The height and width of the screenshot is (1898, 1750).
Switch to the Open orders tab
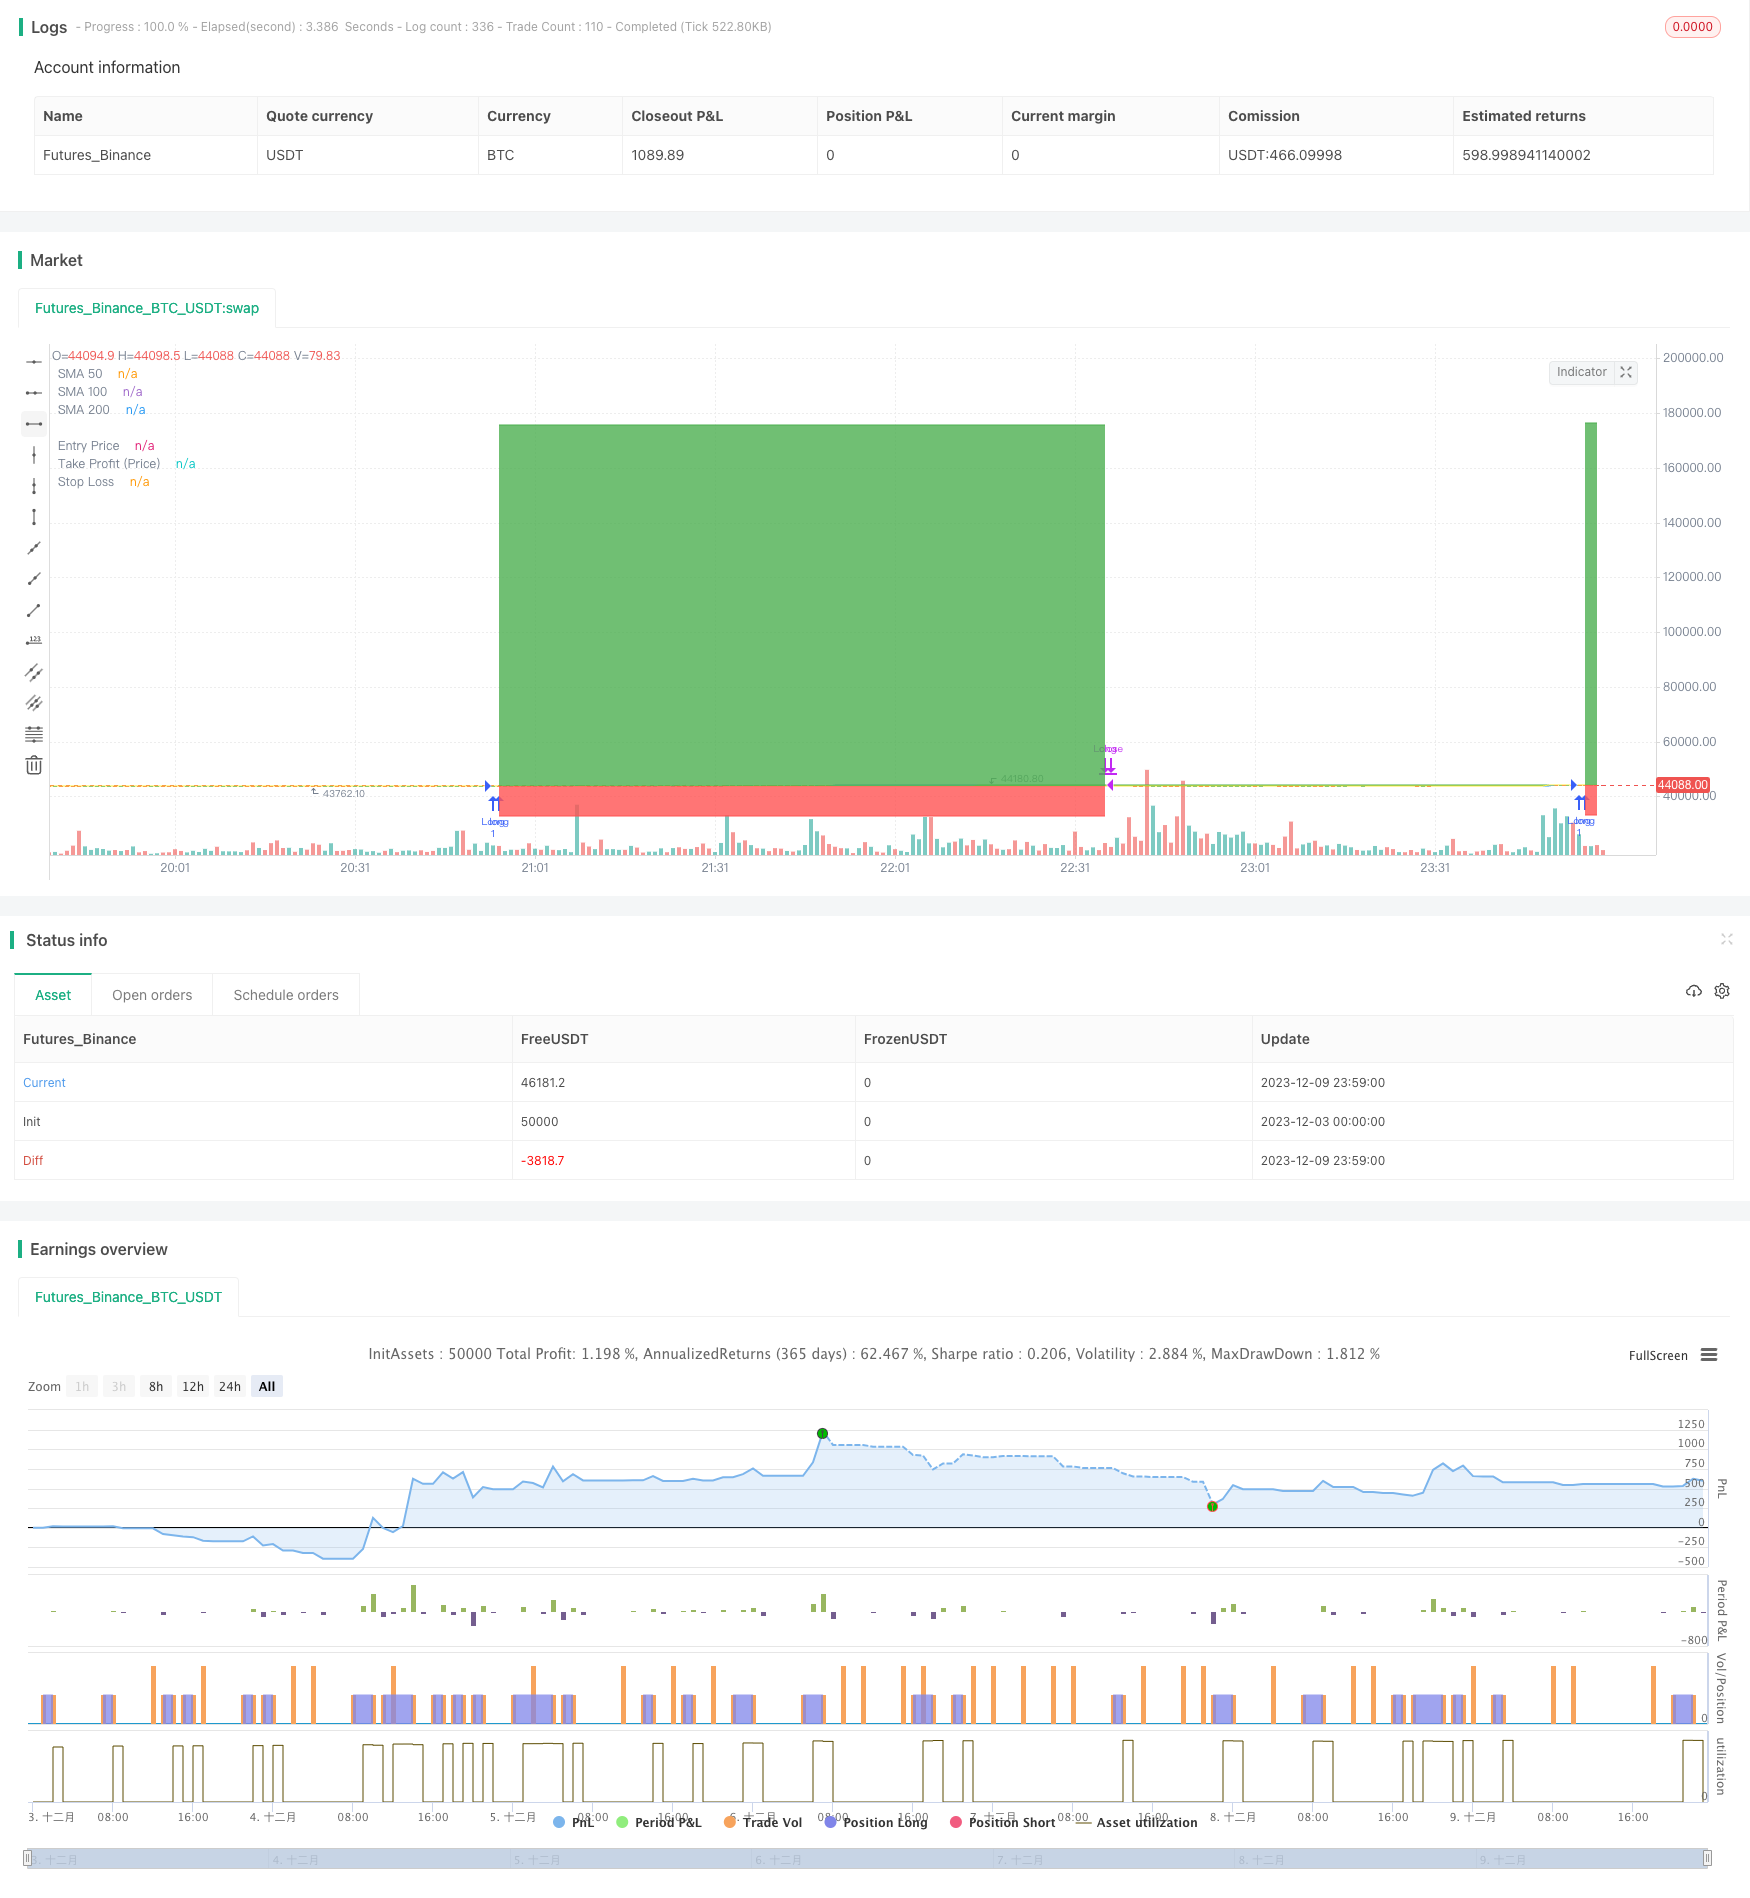pyautogui.click(x=152, y=995)
